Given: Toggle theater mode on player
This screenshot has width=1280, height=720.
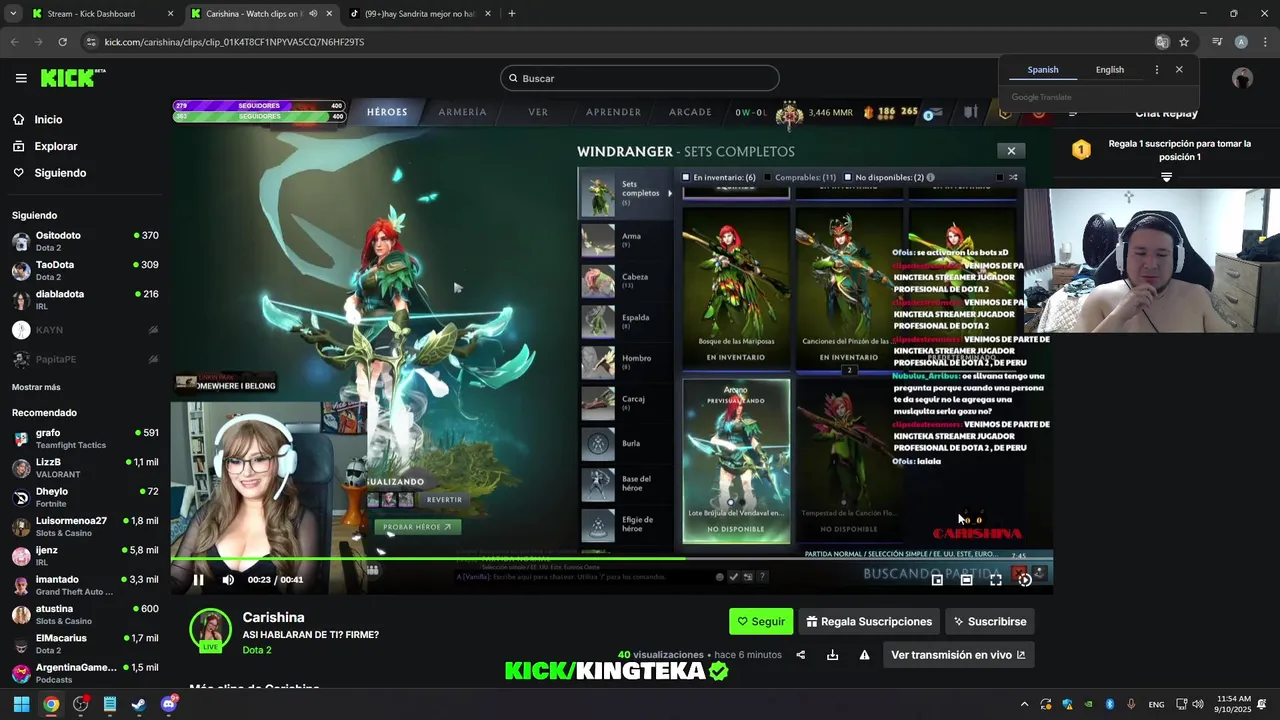Looking at the screenshot, I should (966, 579).
